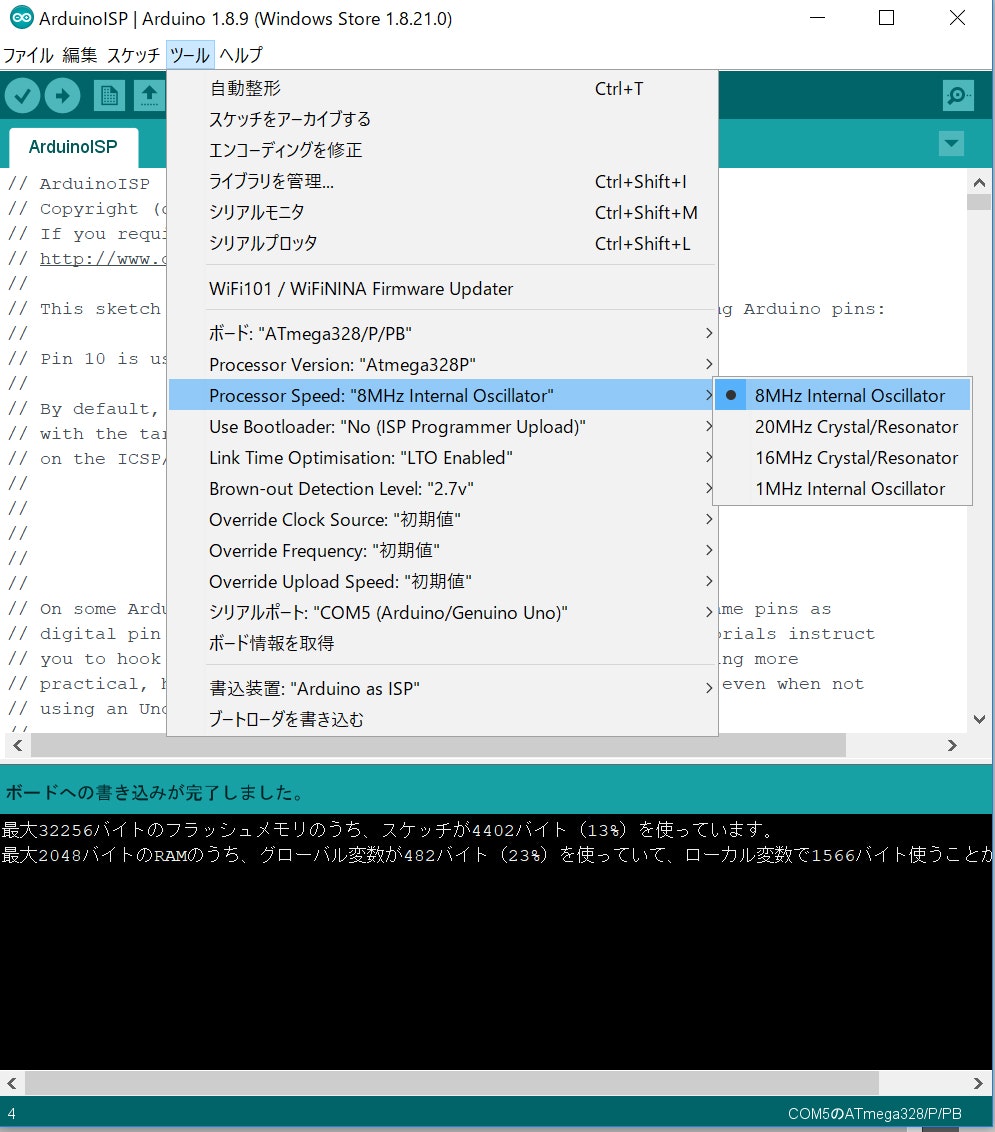The width and height of the screenshot is (995, 1132).
Task: Click the http://www link in the code
Action: (x=103, y=258)
